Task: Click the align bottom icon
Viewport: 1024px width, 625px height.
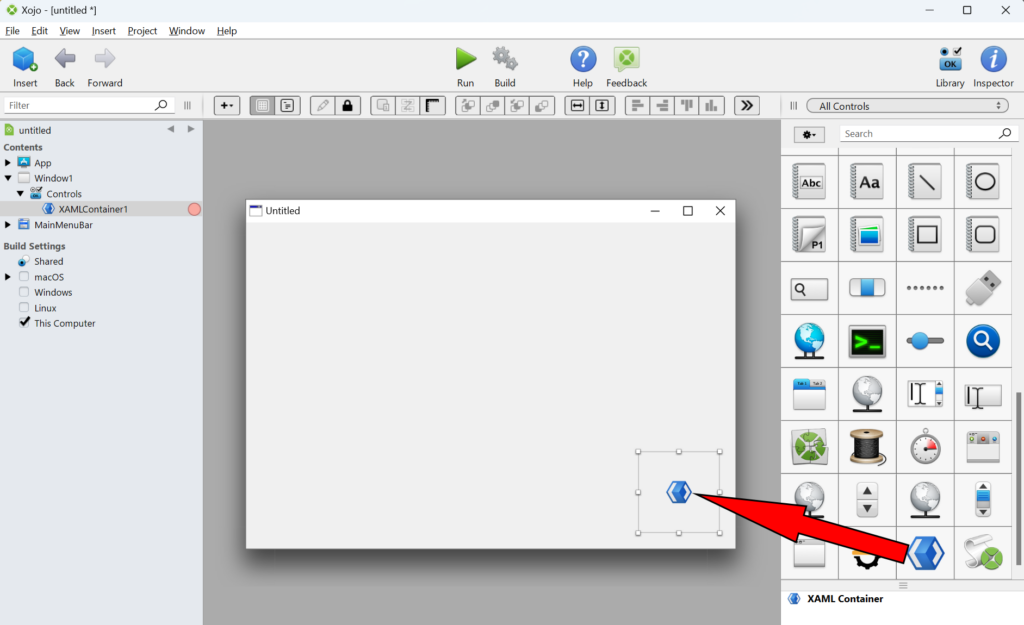Action: [711, 105]
